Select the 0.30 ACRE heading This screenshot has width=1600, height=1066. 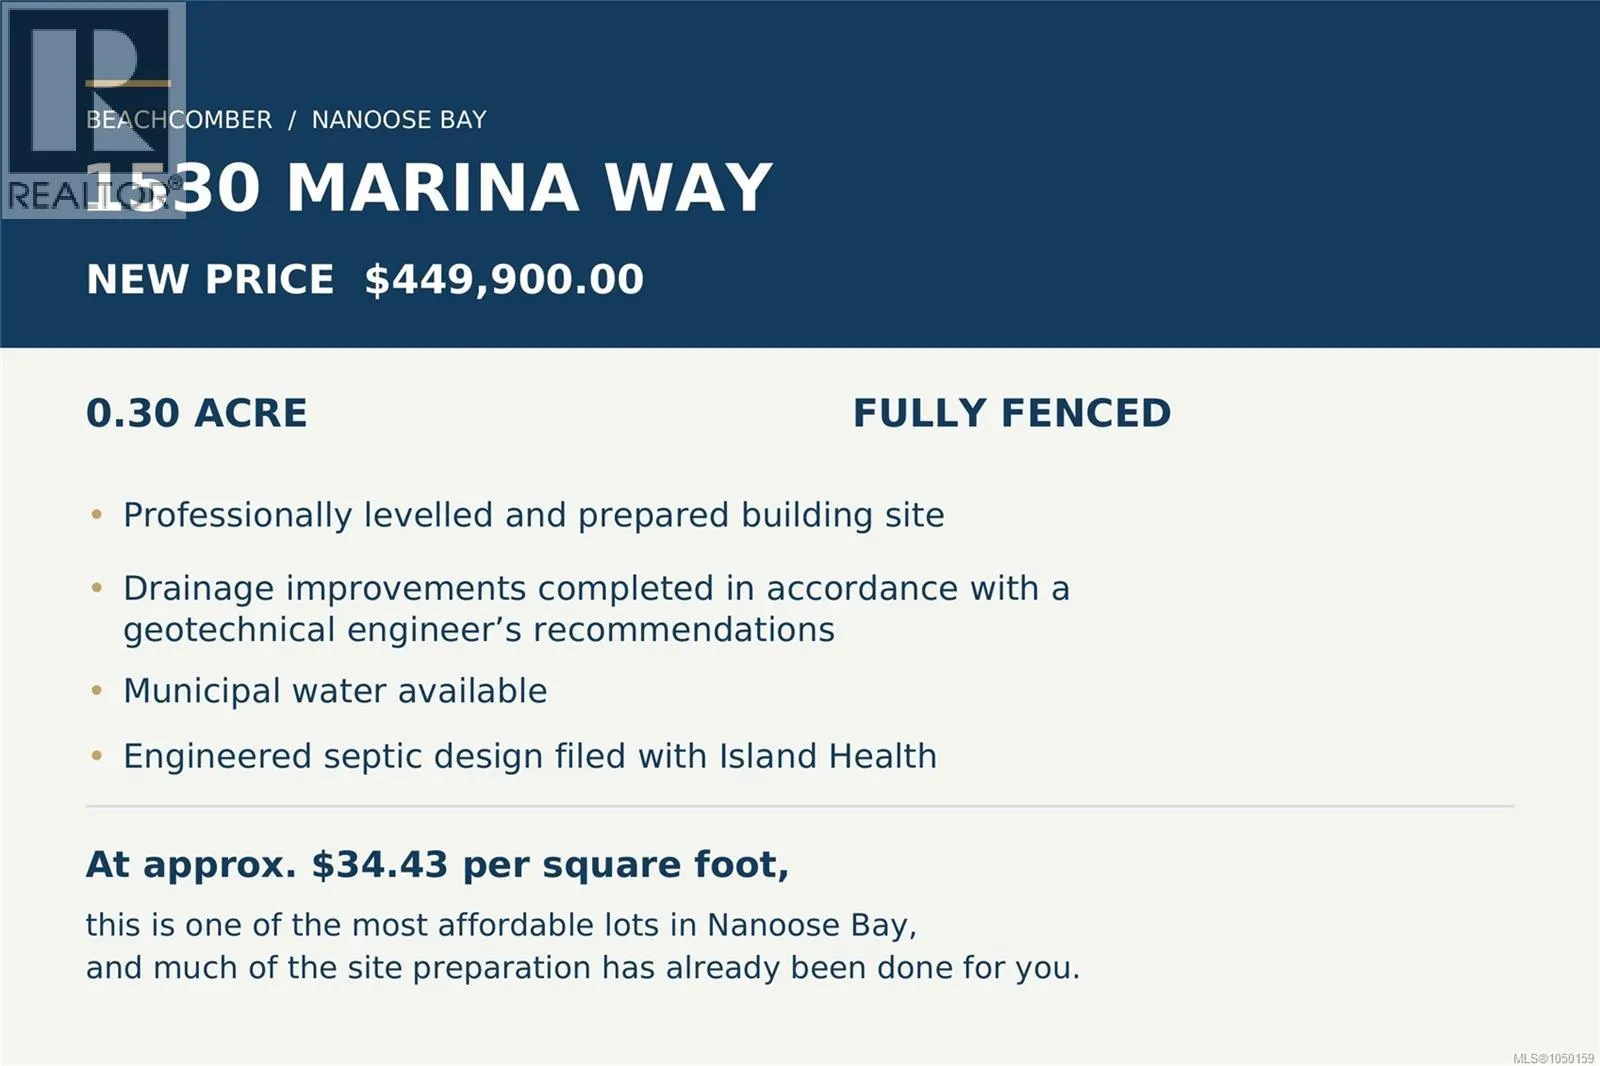[197, 413]
